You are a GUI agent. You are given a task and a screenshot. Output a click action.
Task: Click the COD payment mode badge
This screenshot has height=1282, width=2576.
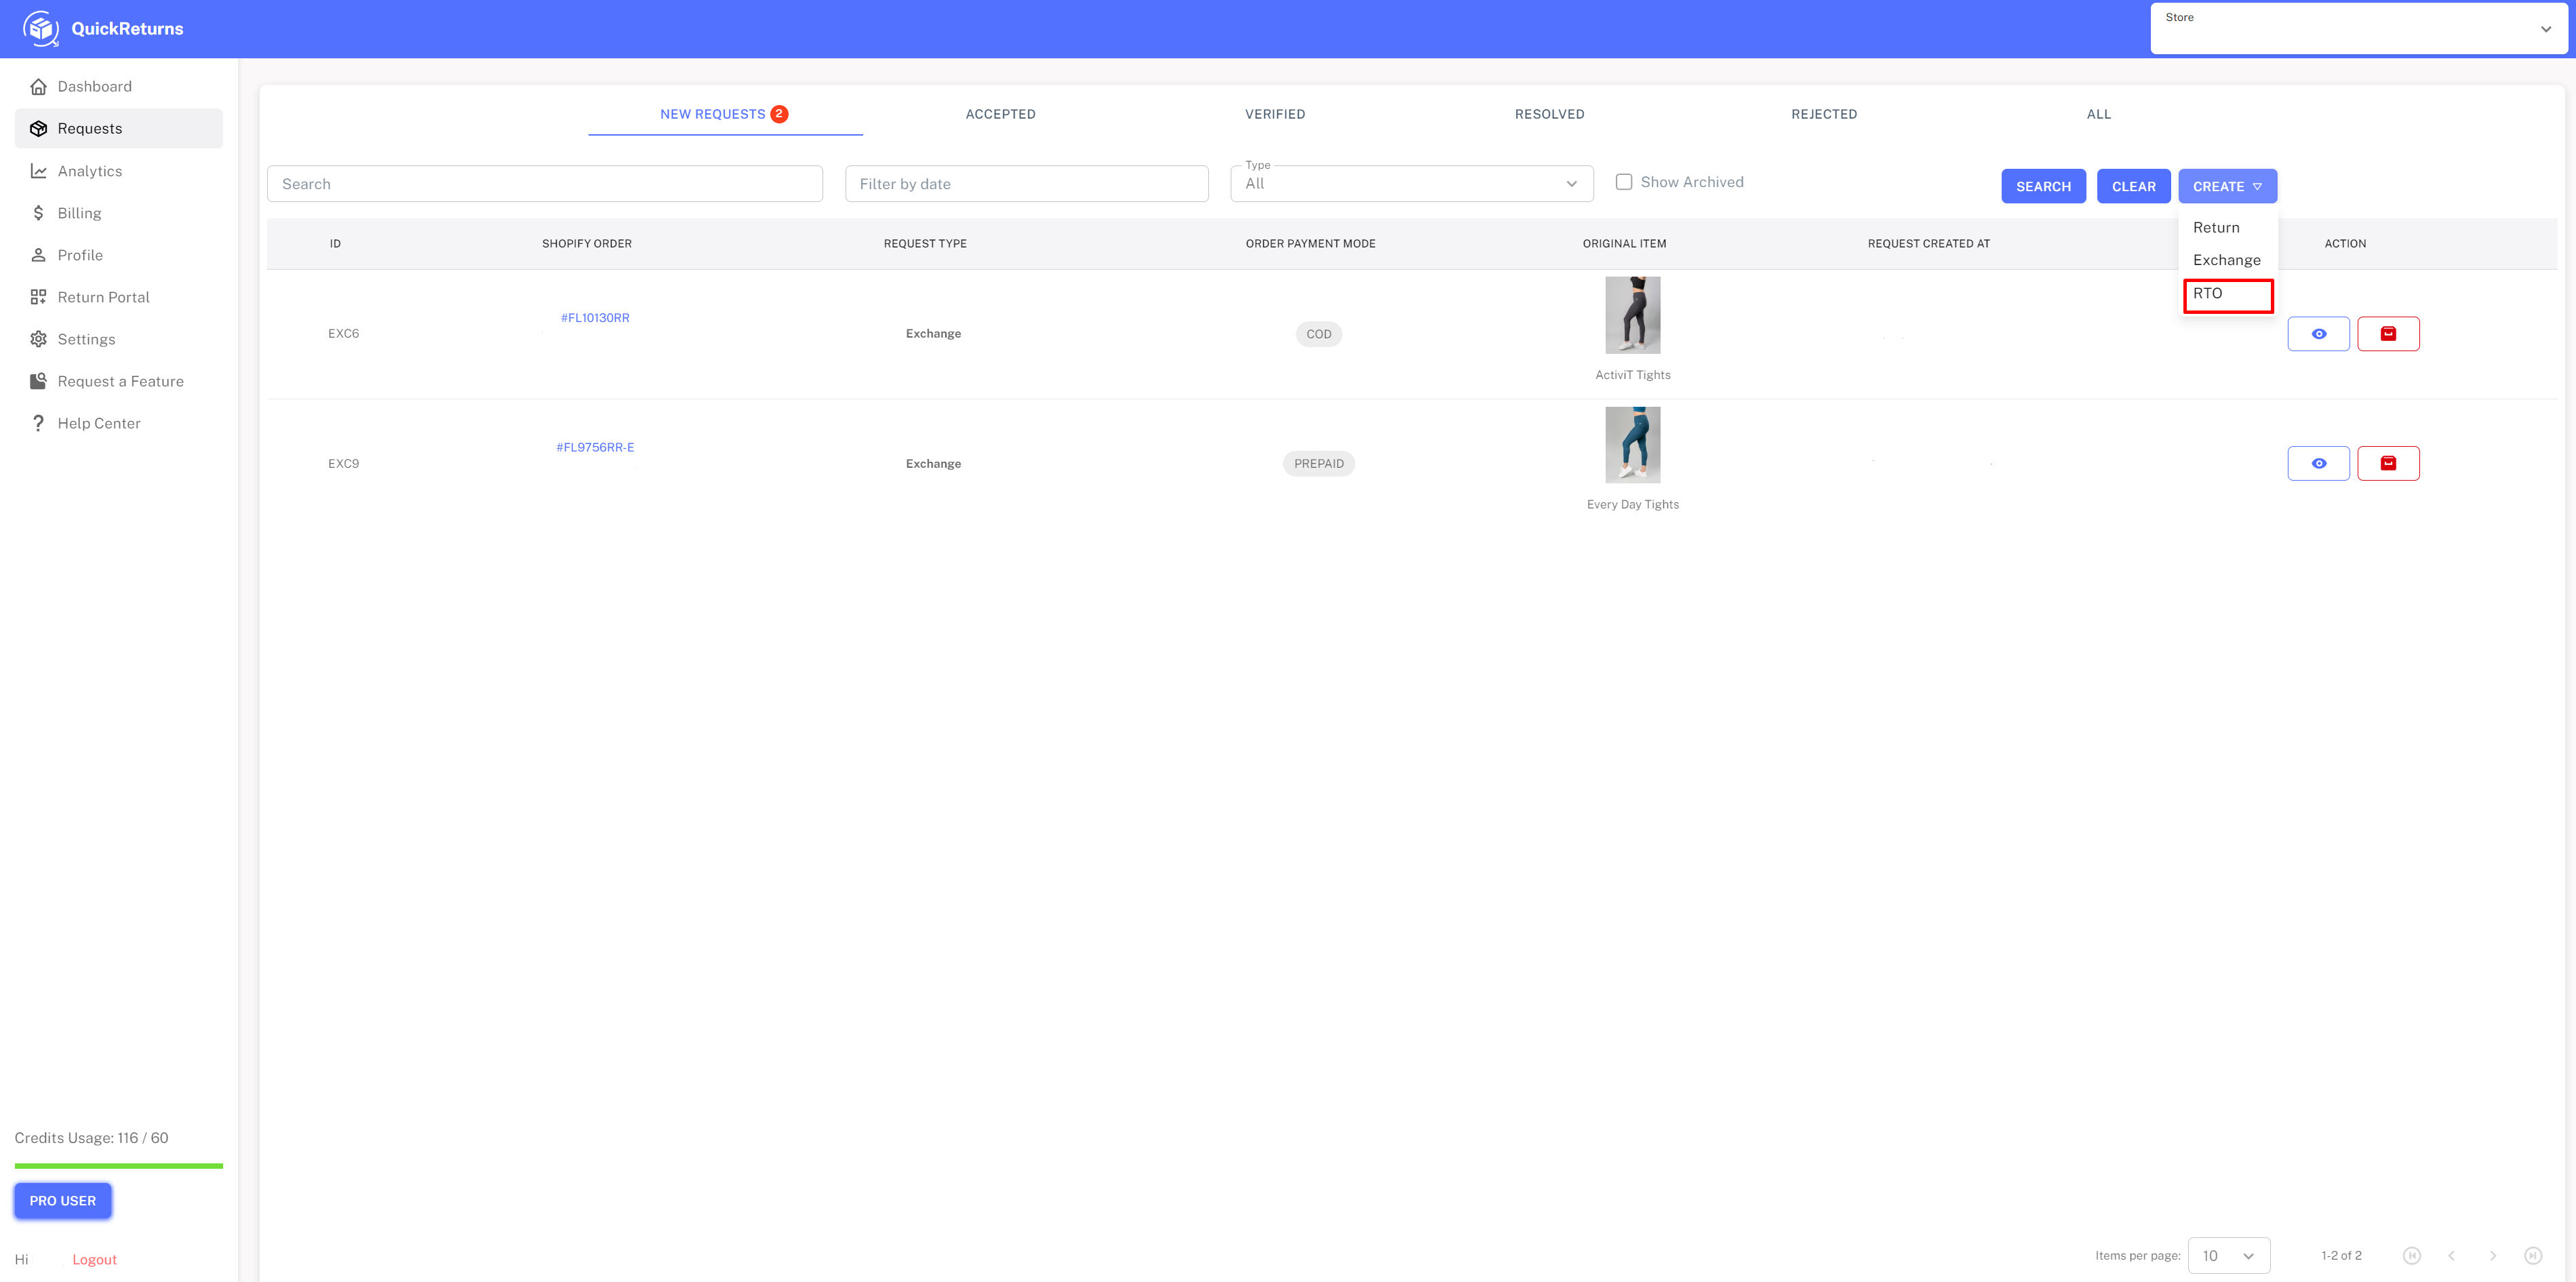click(x=1318, y=334)
